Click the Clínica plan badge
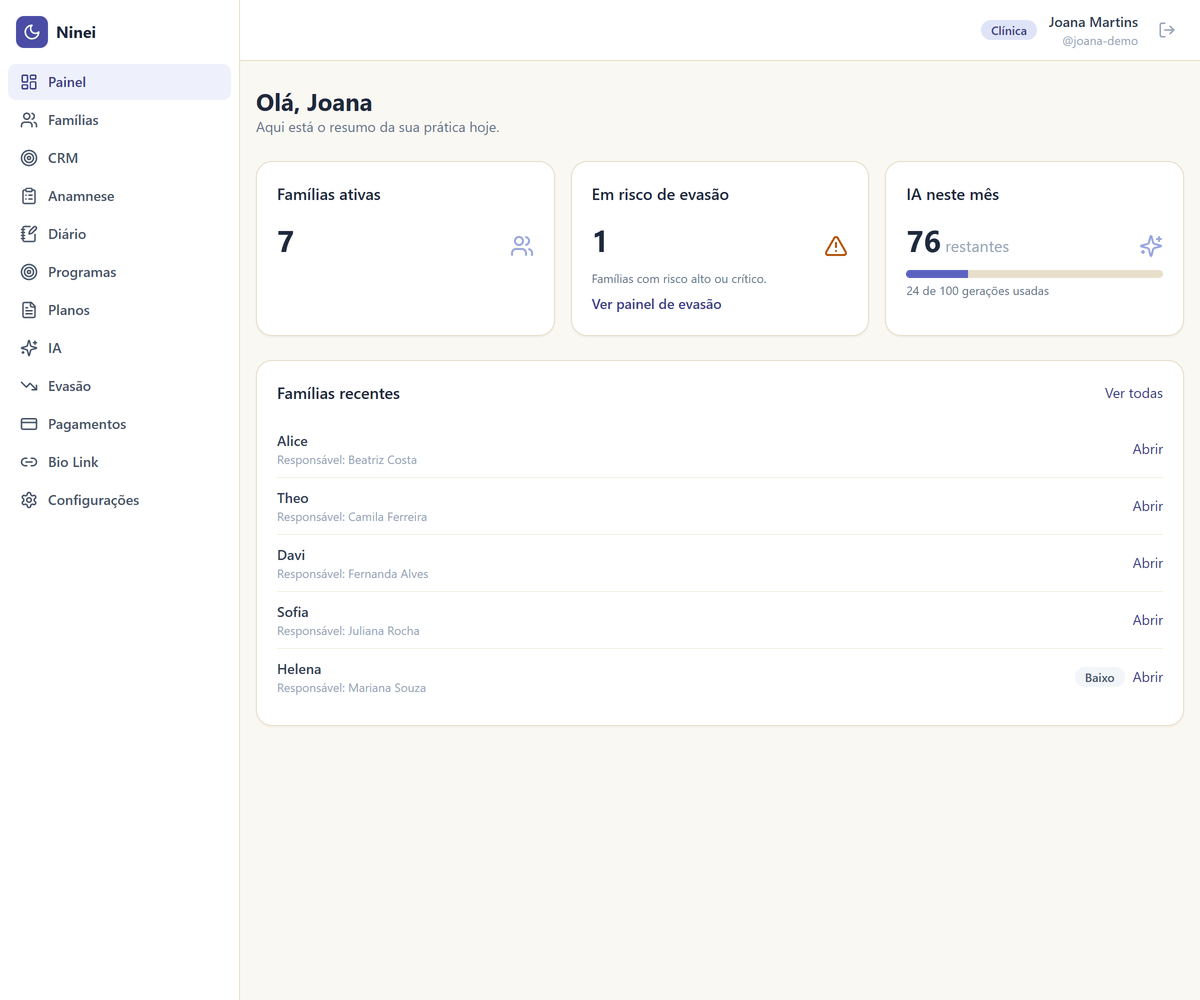1200x1000 pixels. pyautogui.click(x=1009, y=30)
